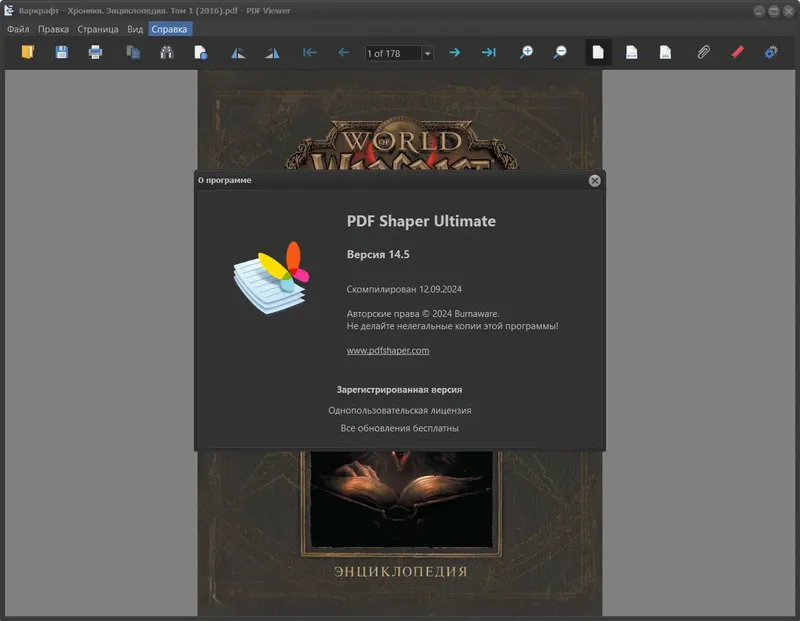Click the 'PDF Shaper Ultimate' title text

(x=421, y=221)
